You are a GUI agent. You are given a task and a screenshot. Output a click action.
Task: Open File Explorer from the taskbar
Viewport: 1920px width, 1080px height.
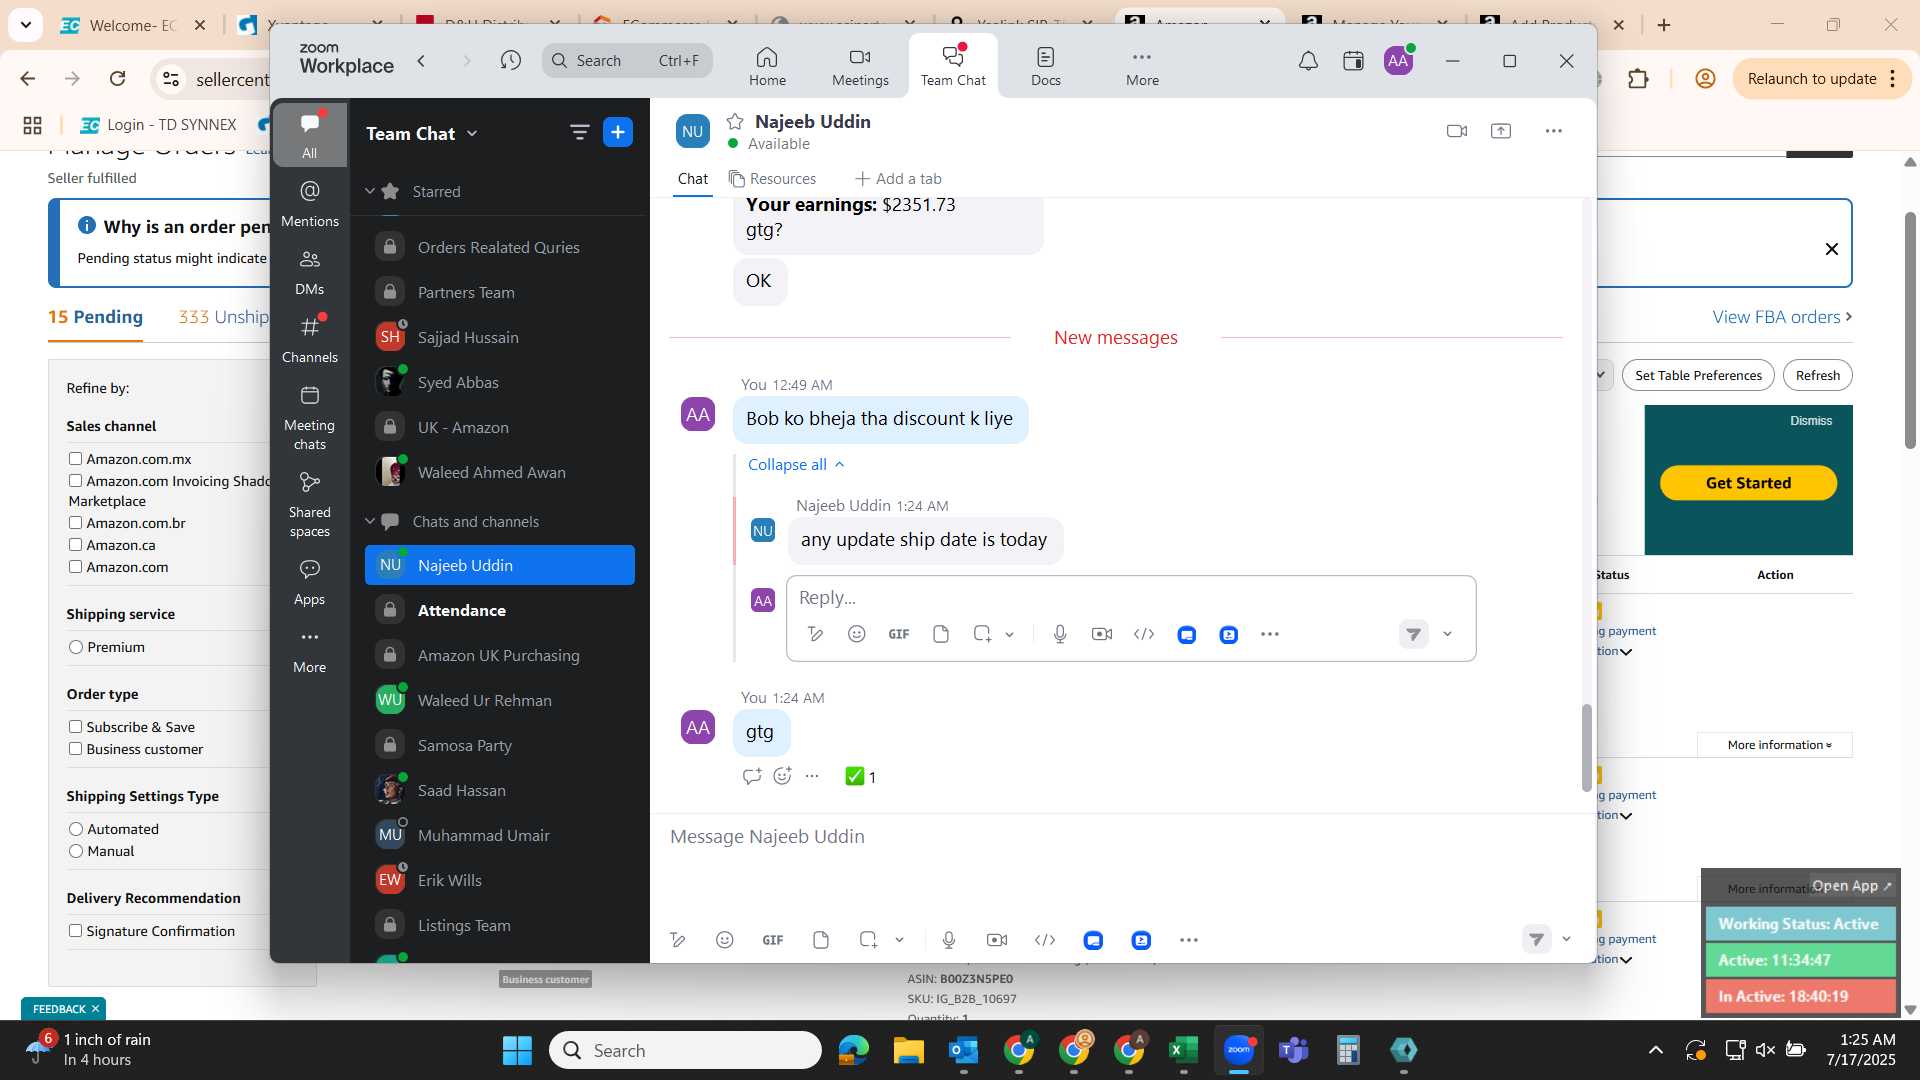908,1050
